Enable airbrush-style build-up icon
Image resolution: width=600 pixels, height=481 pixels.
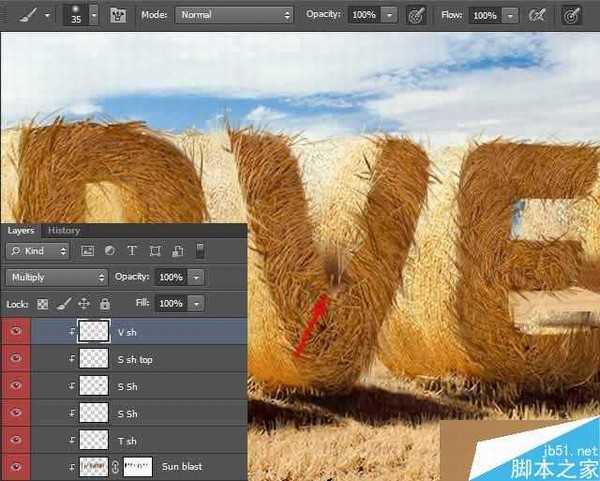[x=537, y=16]
